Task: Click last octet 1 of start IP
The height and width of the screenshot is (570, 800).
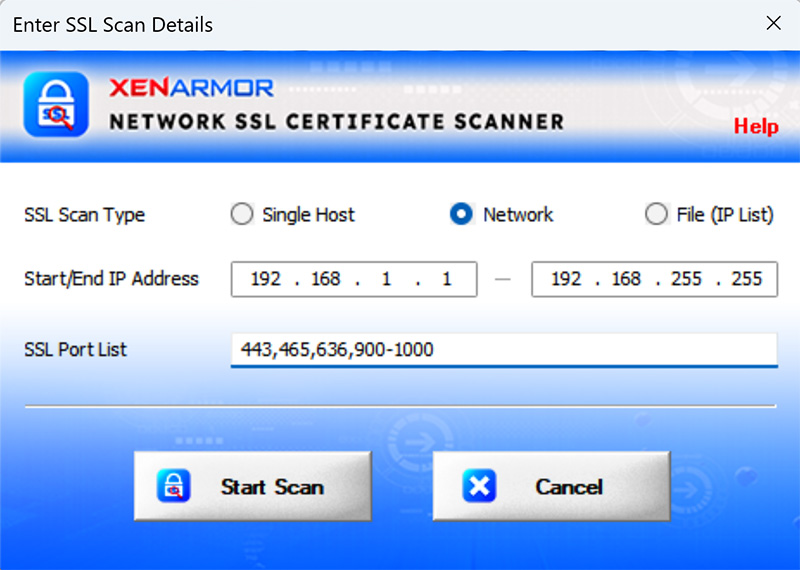Action: [x=446, y=279]
